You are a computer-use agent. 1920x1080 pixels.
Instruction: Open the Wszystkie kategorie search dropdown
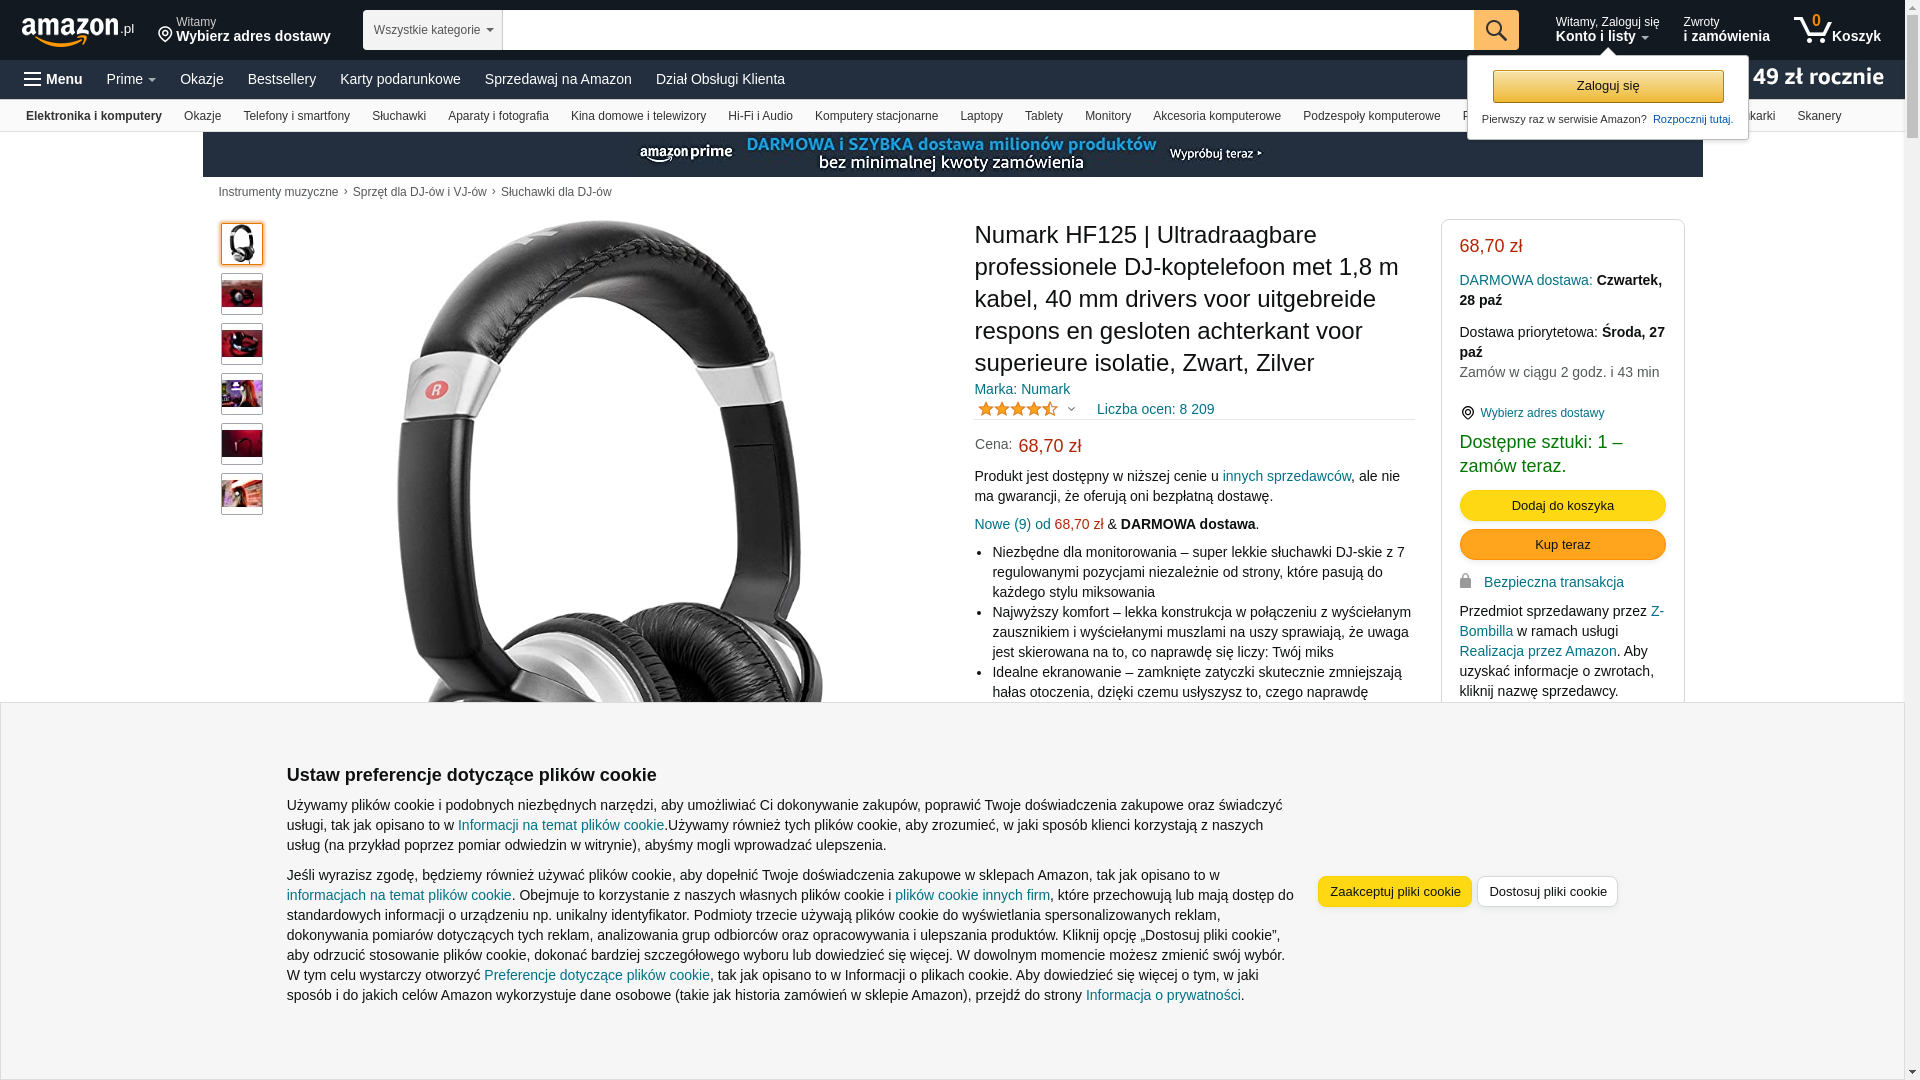(433, 30)
